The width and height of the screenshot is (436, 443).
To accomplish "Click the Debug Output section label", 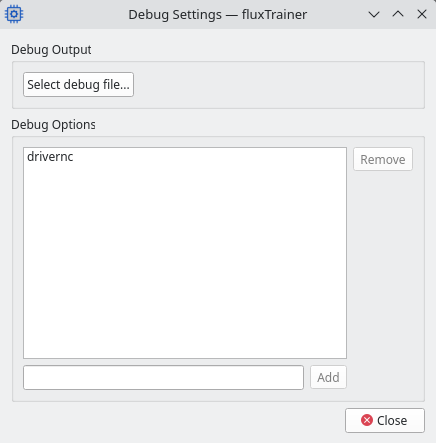I will coord(51,50).
